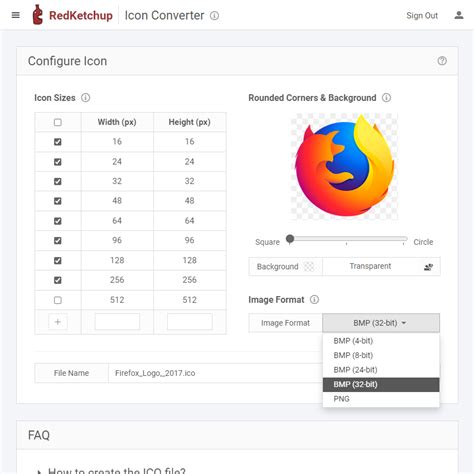Screen dimensions: 474x474
Task: Click the plus button to add custom size
Action: 58,322
